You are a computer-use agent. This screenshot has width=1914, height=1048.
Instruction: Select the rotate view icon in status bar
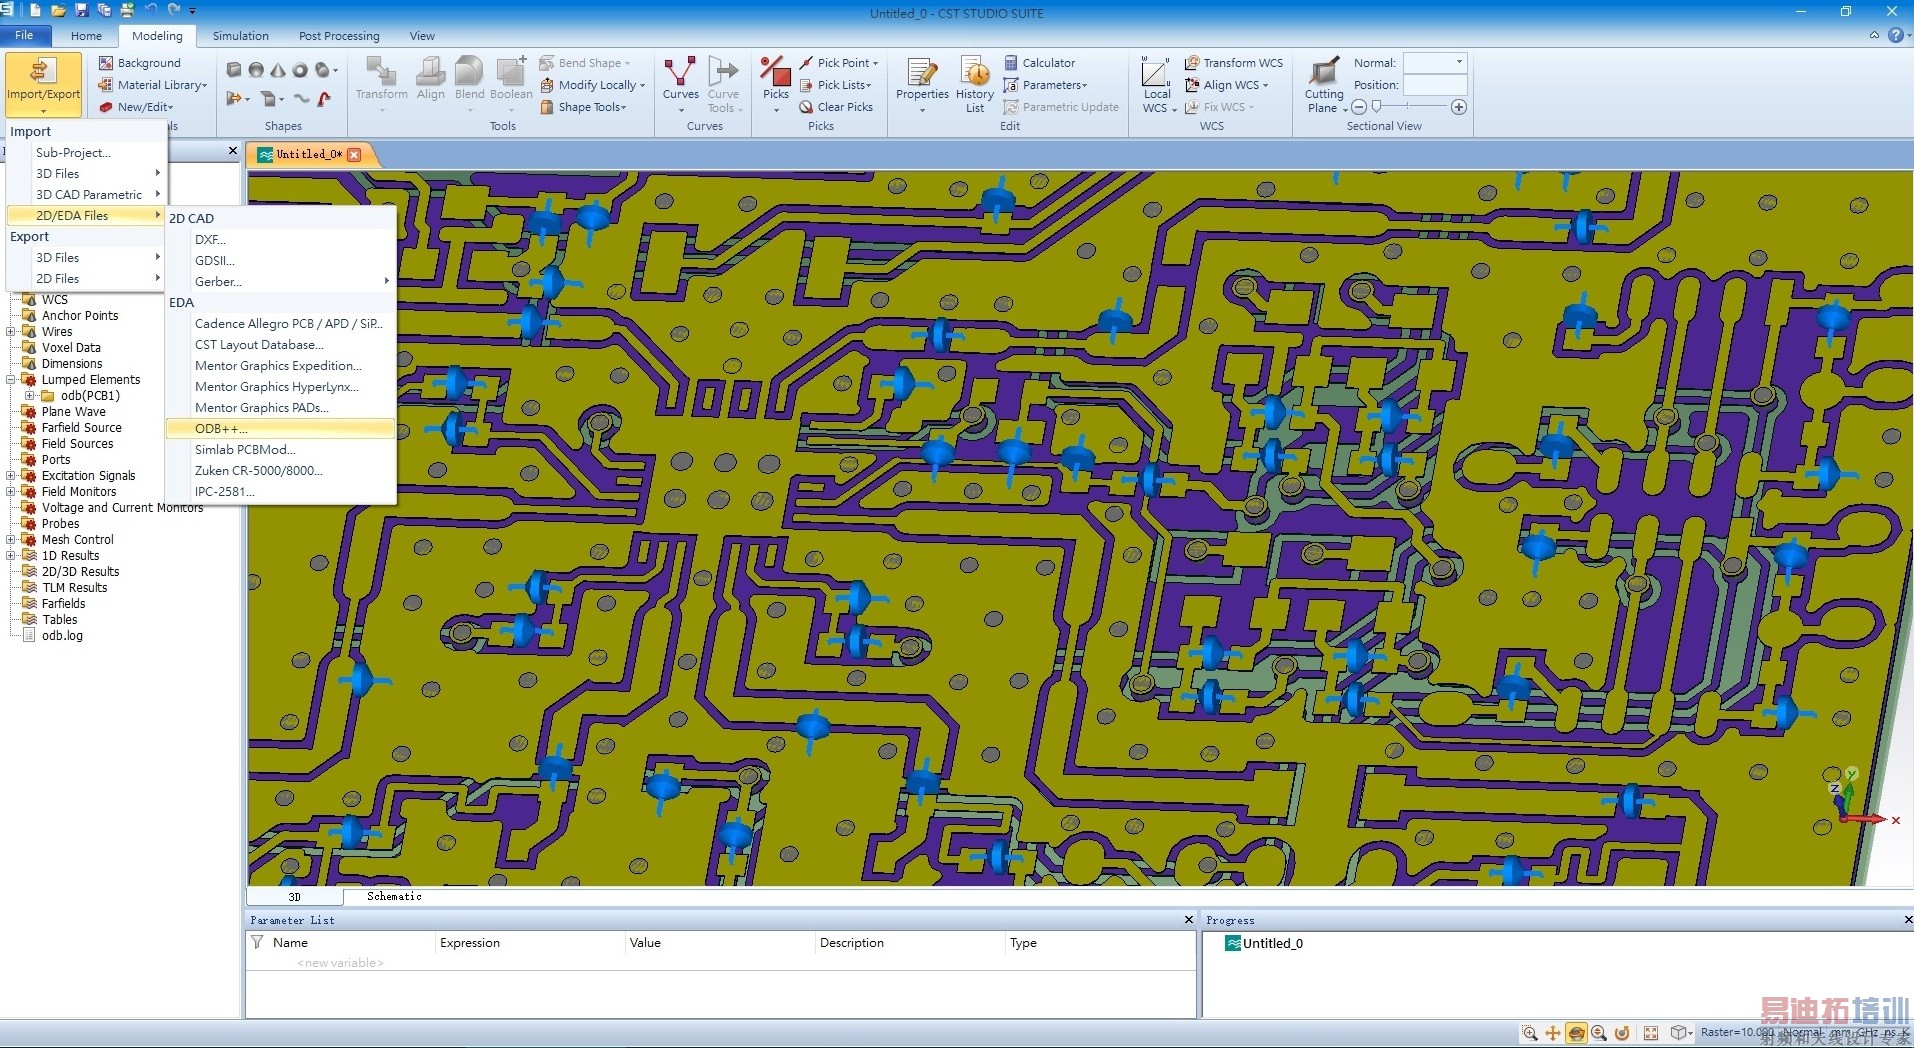tap(1576, 1033)
